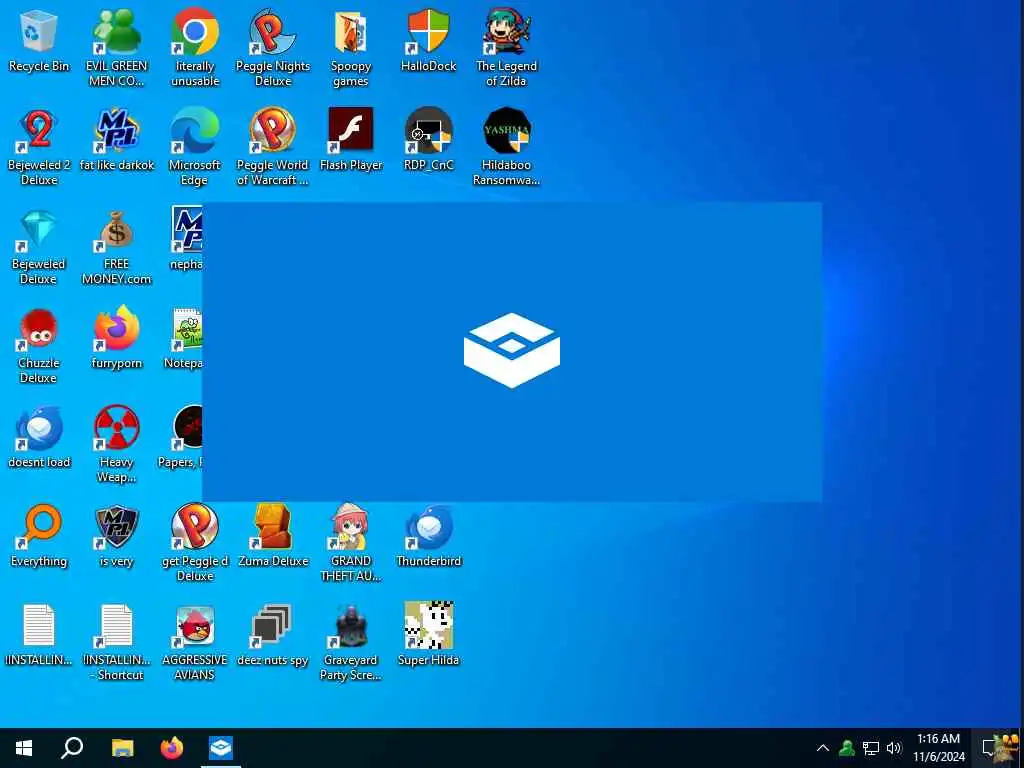Click Windows Sandbox taskbar button
Screen dimensions: 1024x768
tap(221, 748)
